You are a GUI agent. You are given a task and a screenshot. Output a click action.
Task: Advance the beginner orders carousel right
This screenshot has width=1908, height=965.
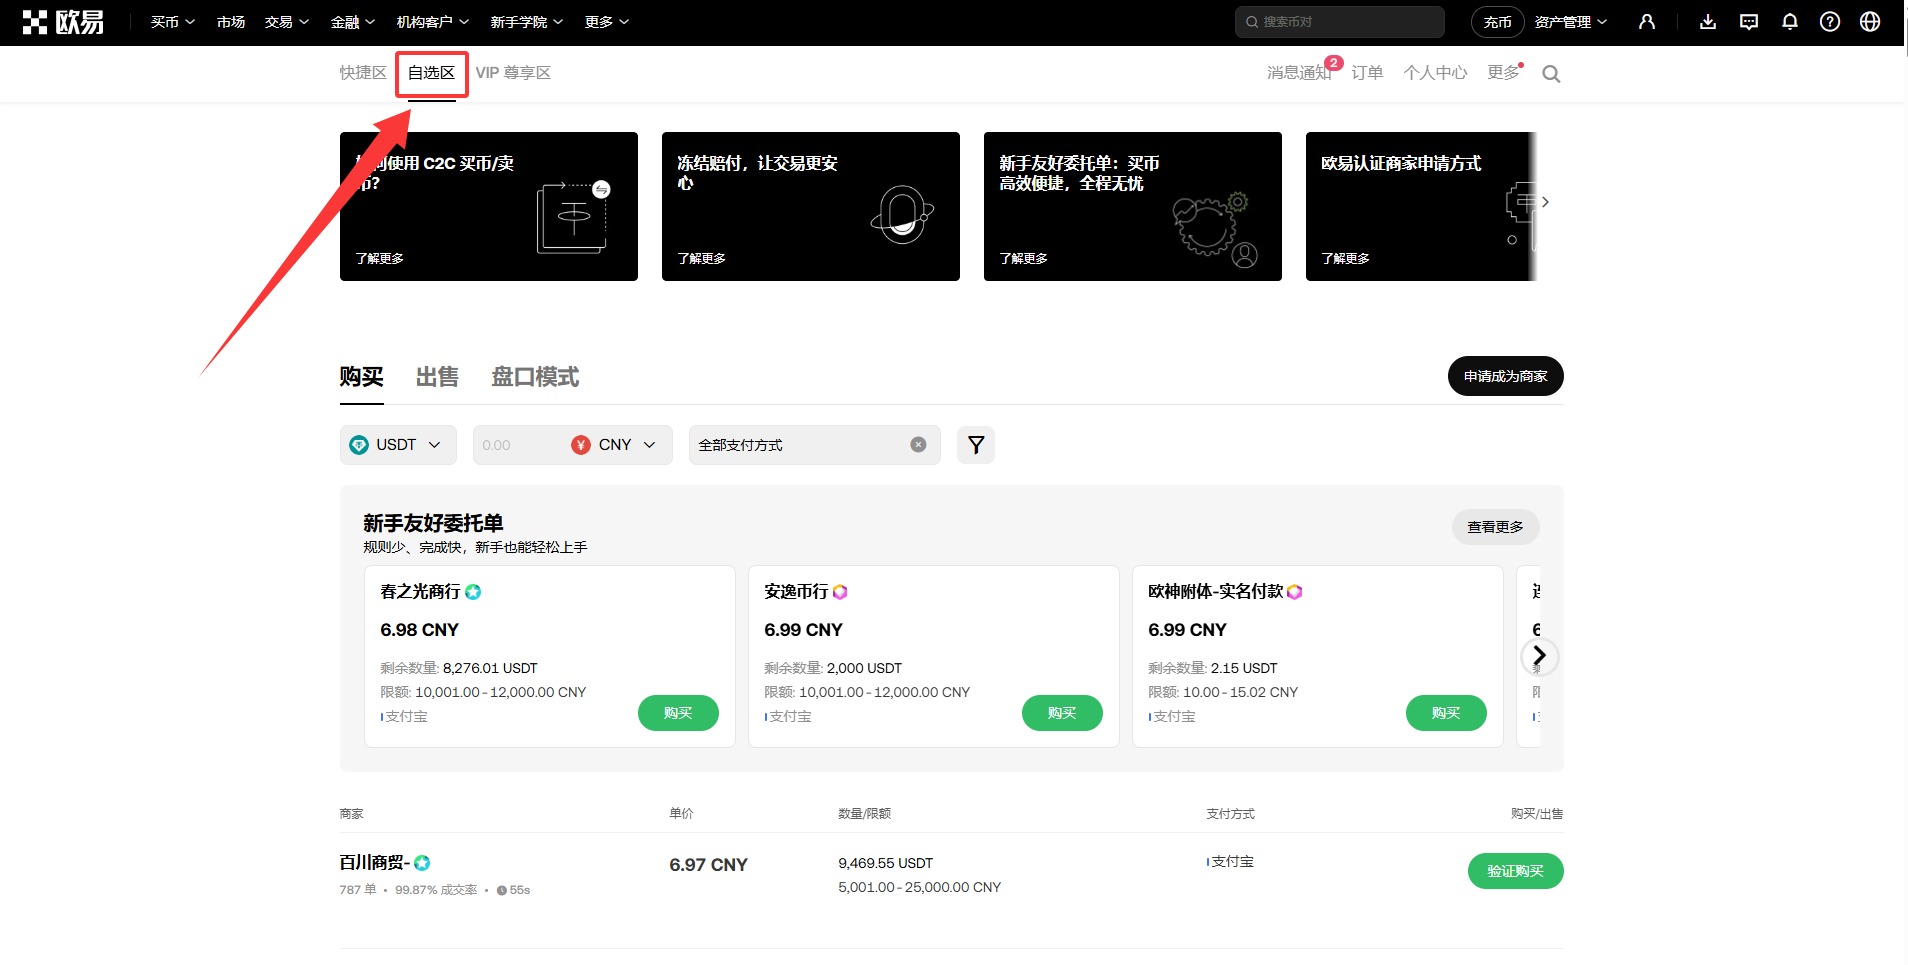tap(1539, 656)
